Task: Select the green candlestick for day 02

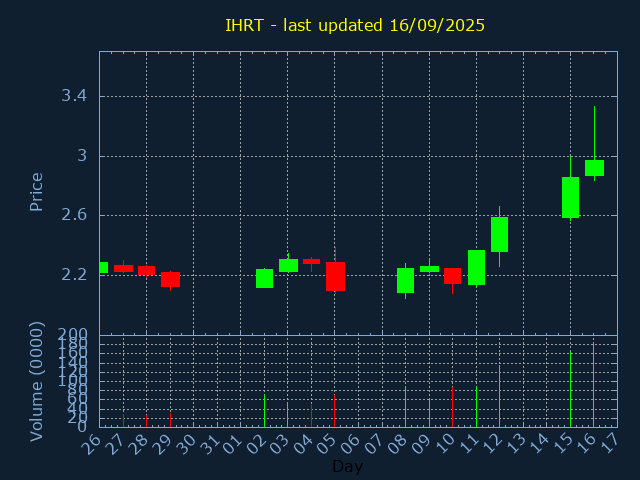Action: click(x=264, y=278)
